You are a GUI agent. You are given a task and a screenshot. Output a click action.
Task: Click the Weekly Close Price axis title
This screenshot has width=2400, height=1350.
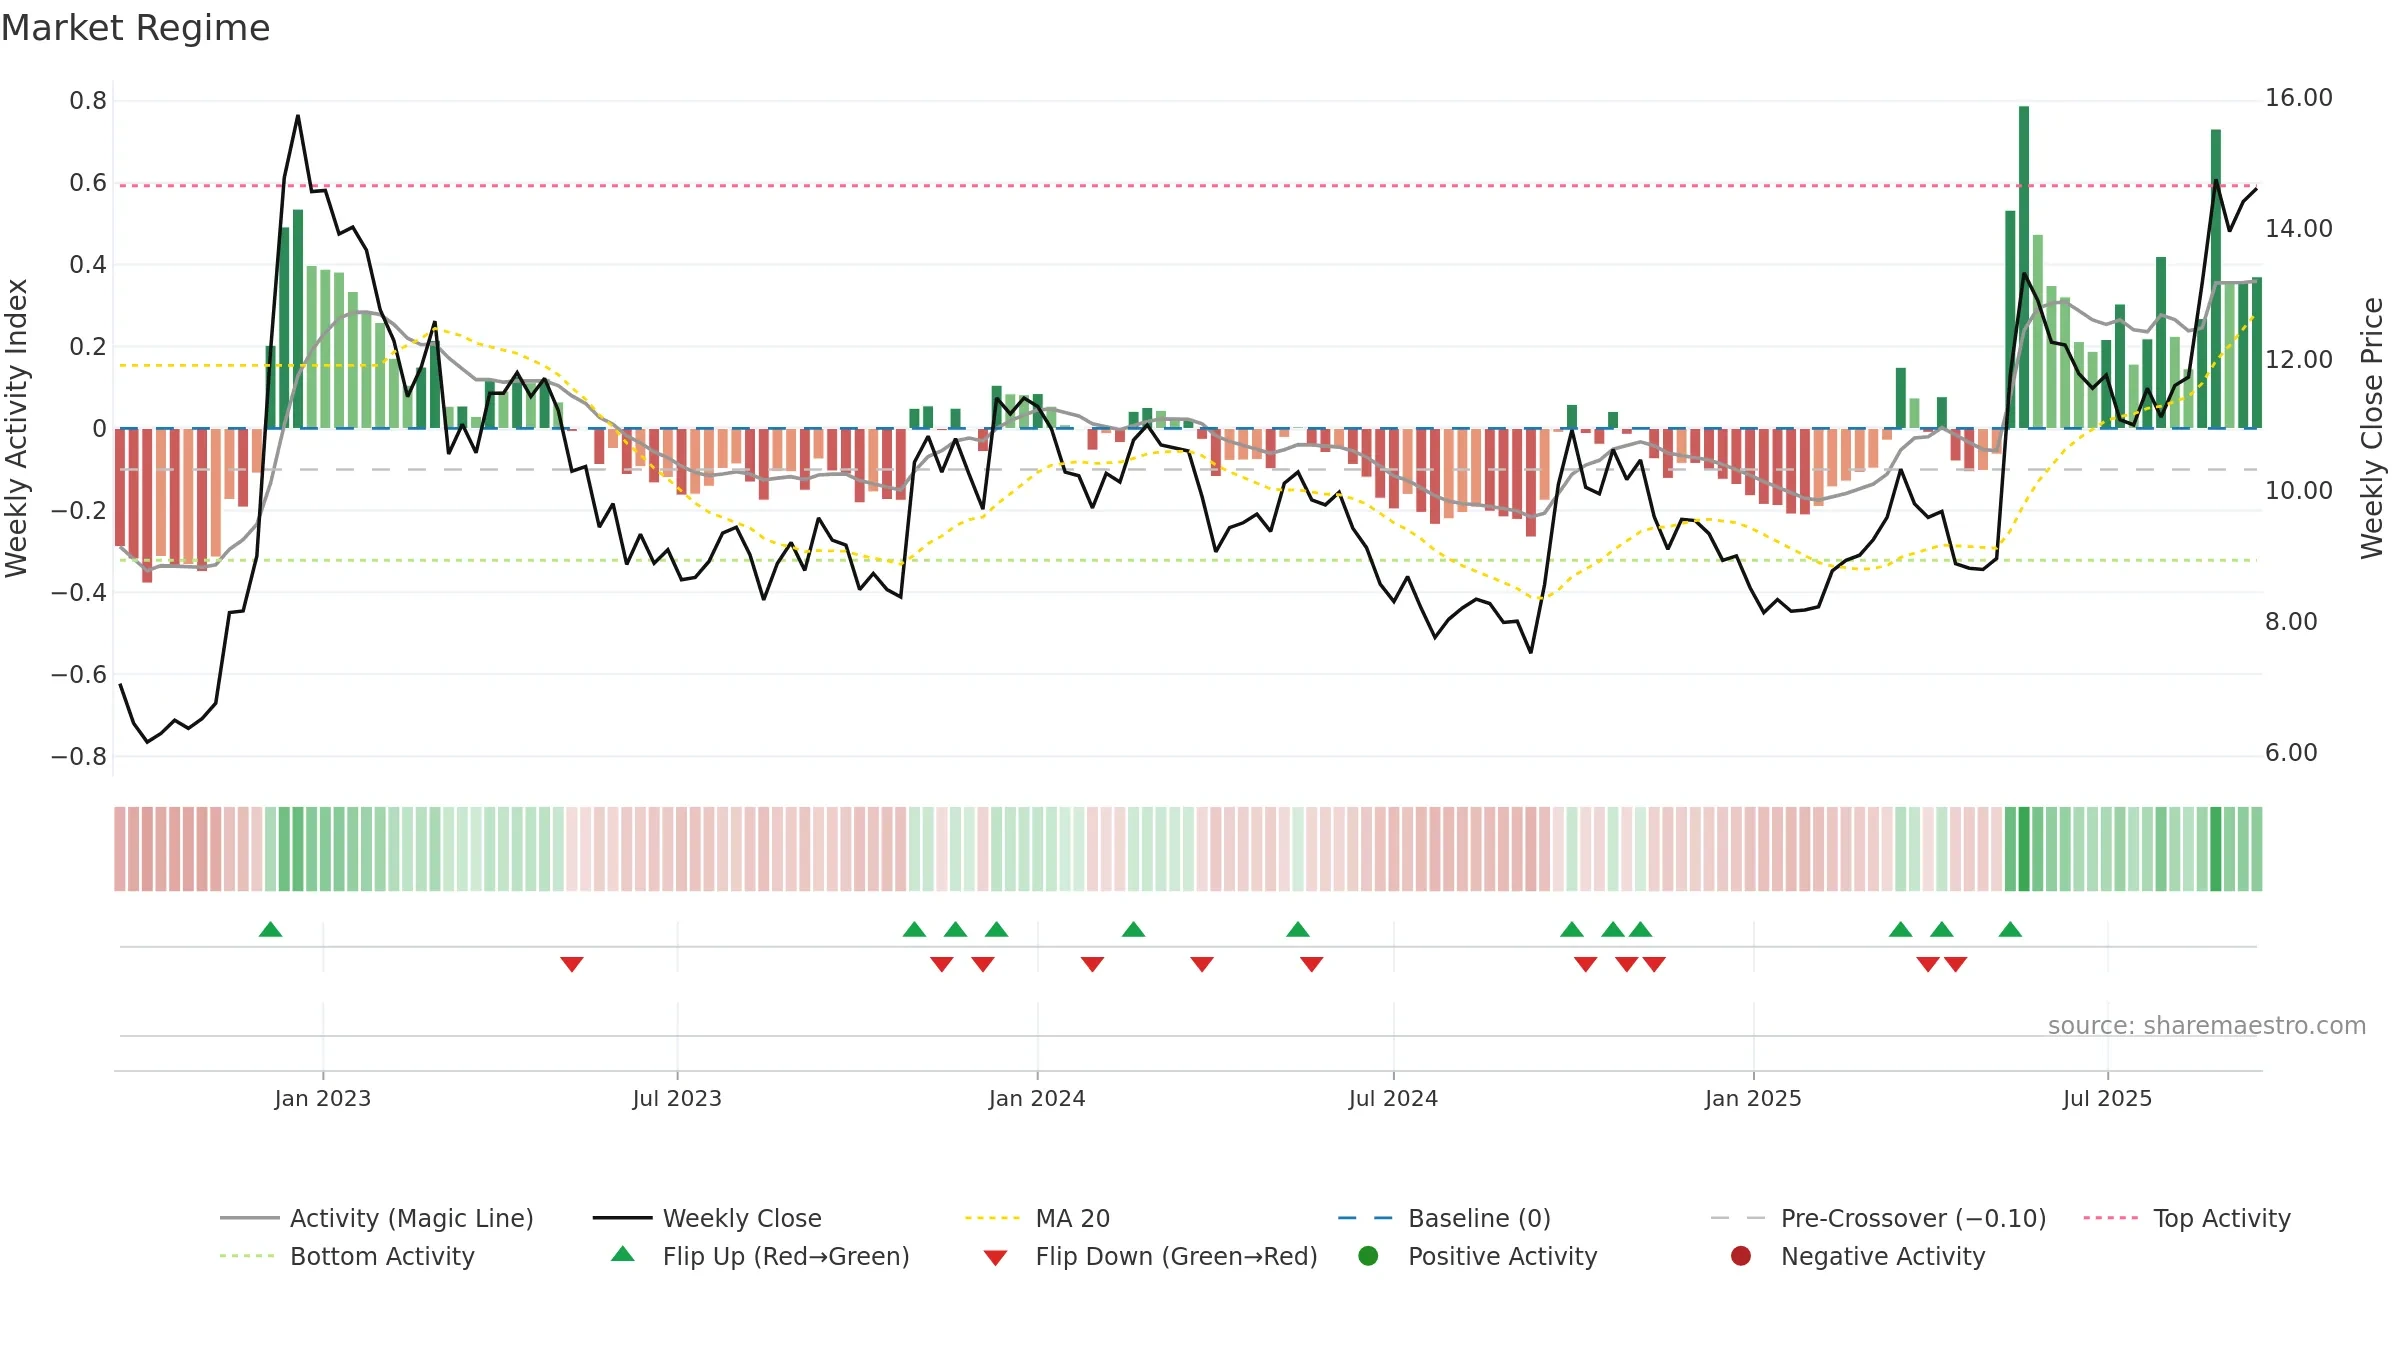(2372, 428)
